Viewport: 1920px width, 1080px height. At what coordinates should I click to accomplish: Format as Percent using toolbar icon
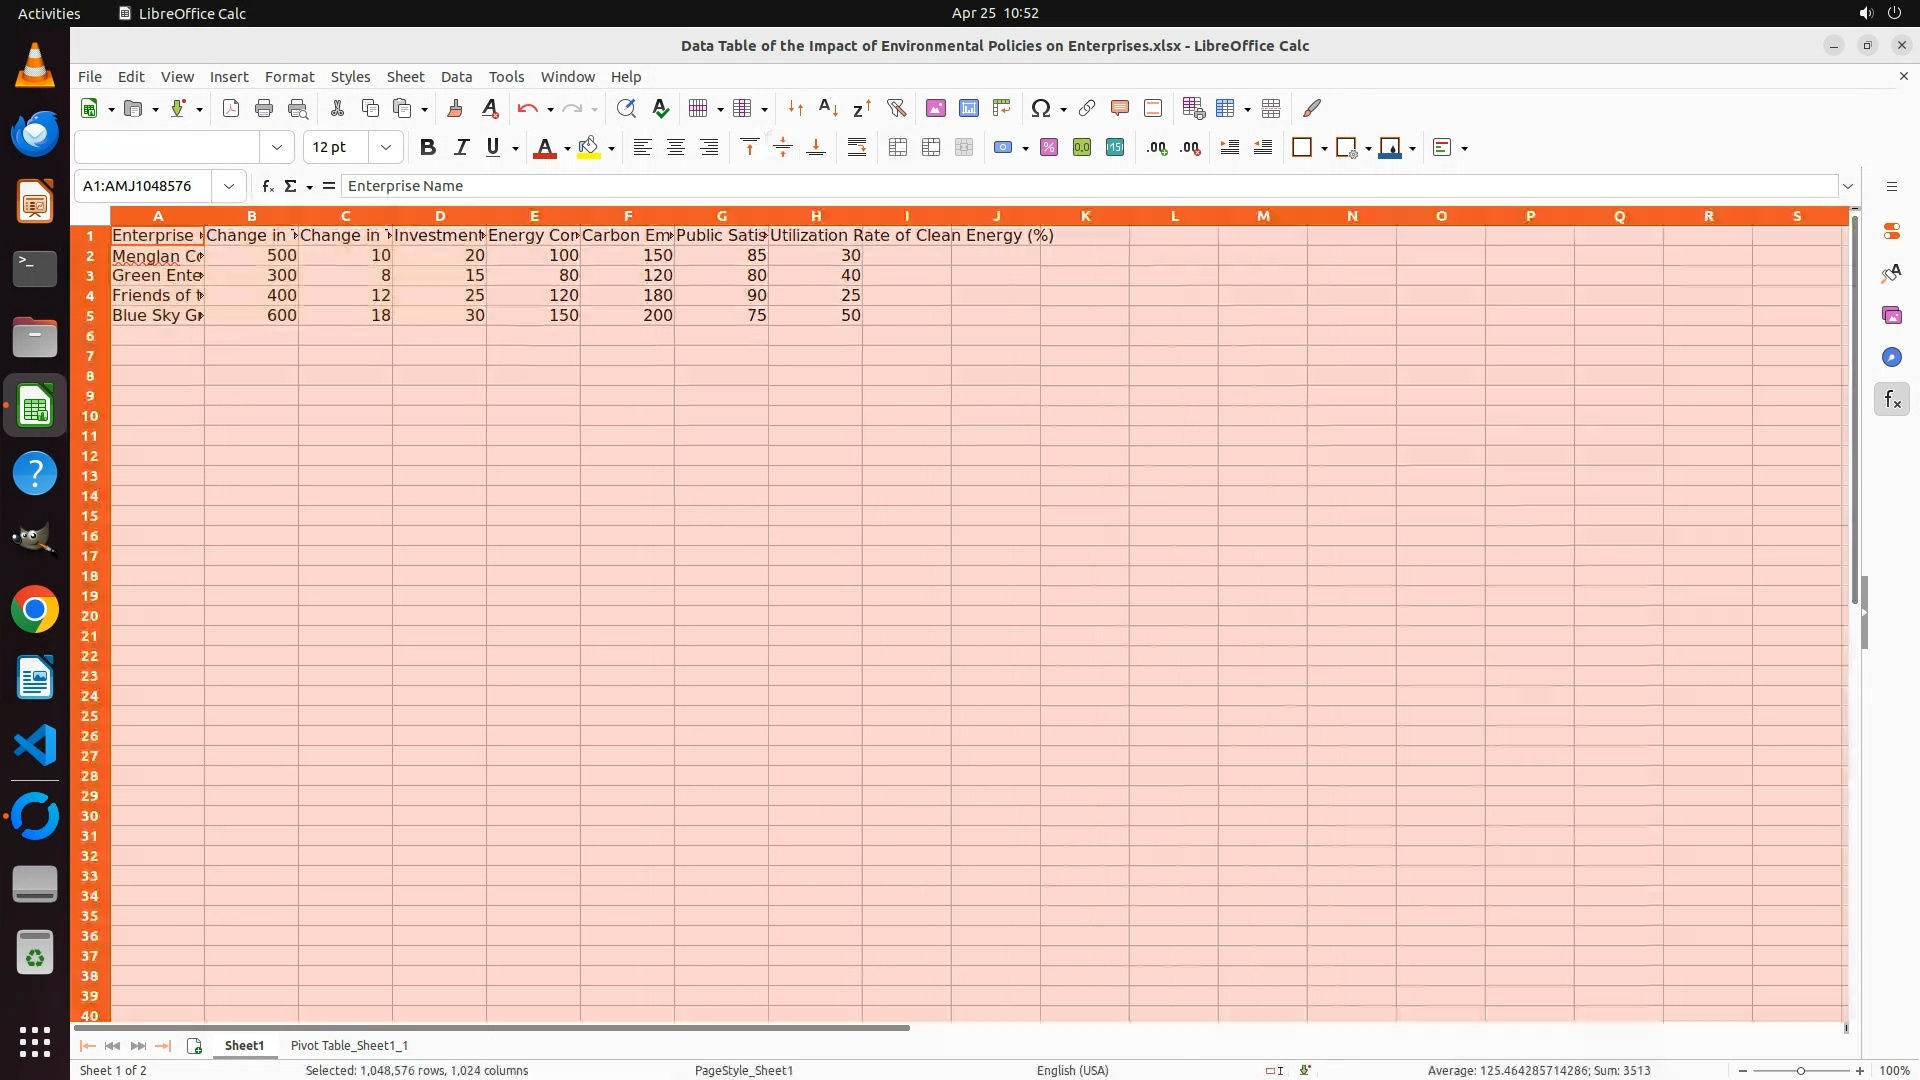(x=1048, y=148)
